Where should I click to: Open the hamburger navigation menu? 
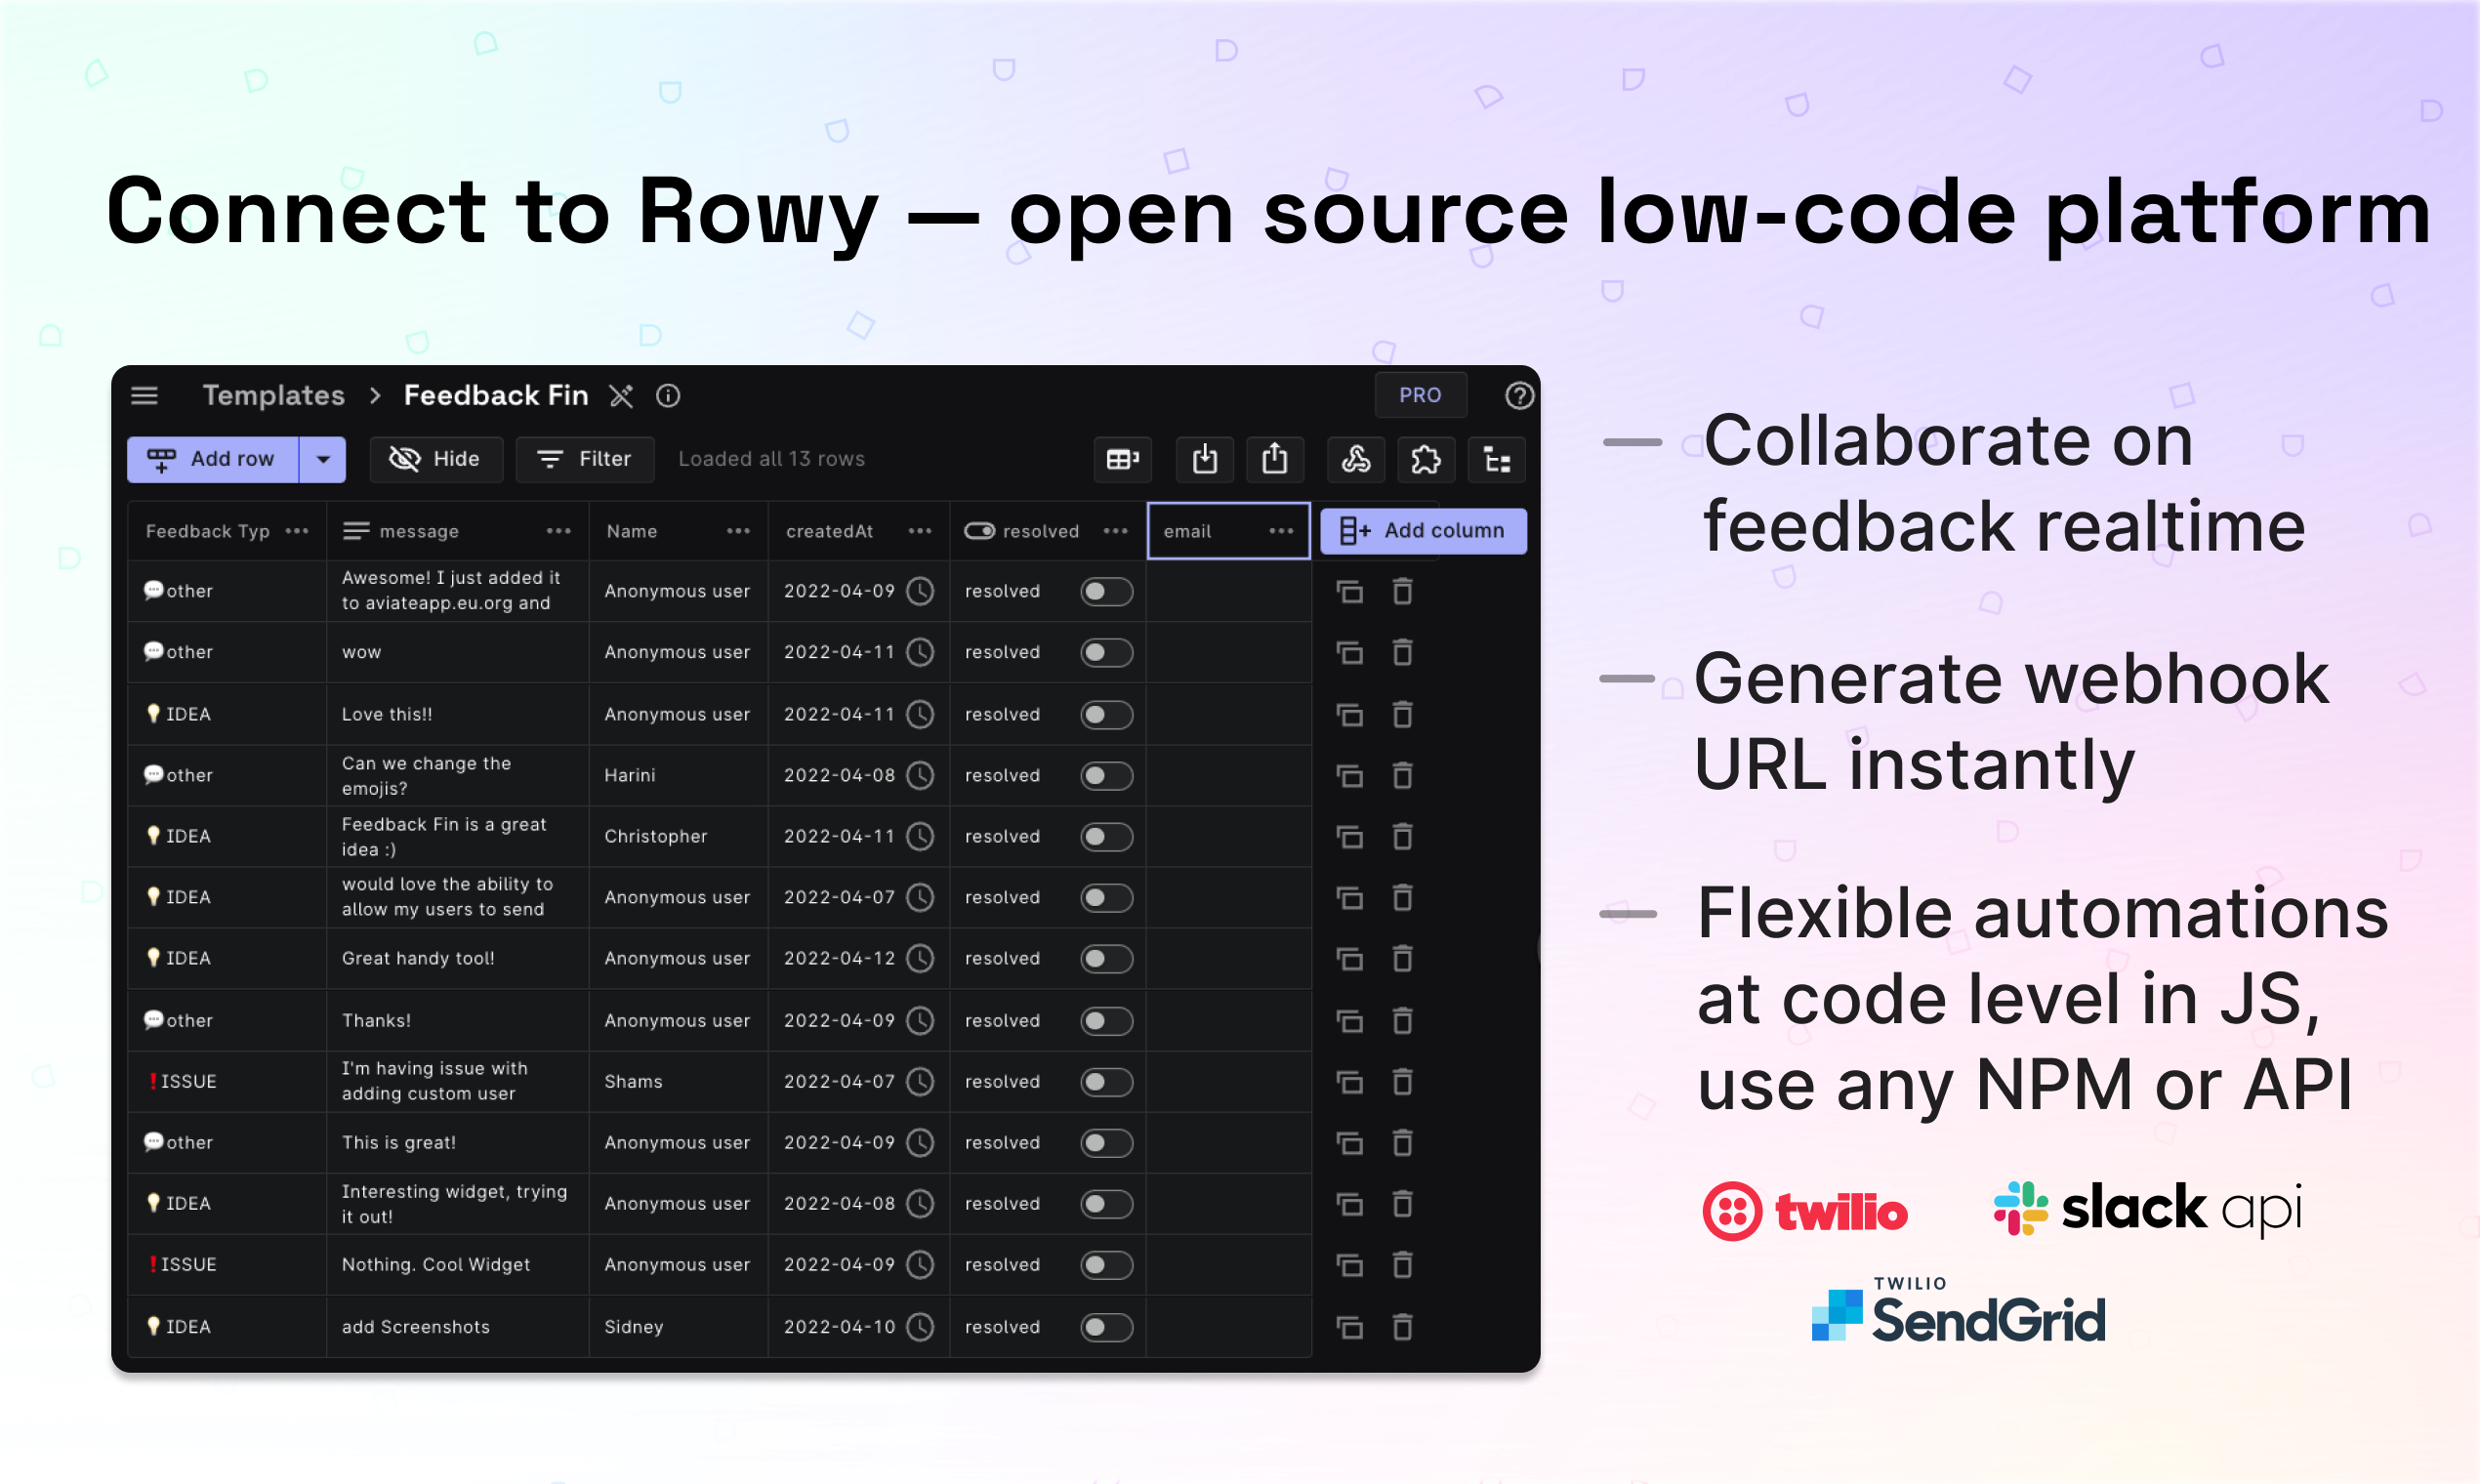click(144, 395)
